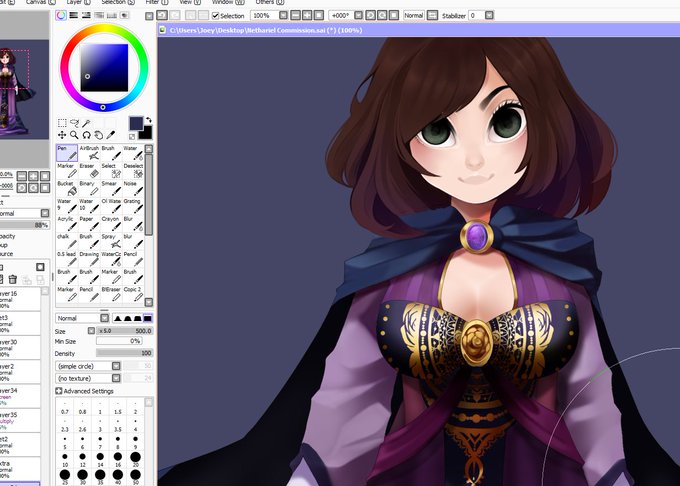Choose the 0.5 lead pencil tool

(67, 259)
